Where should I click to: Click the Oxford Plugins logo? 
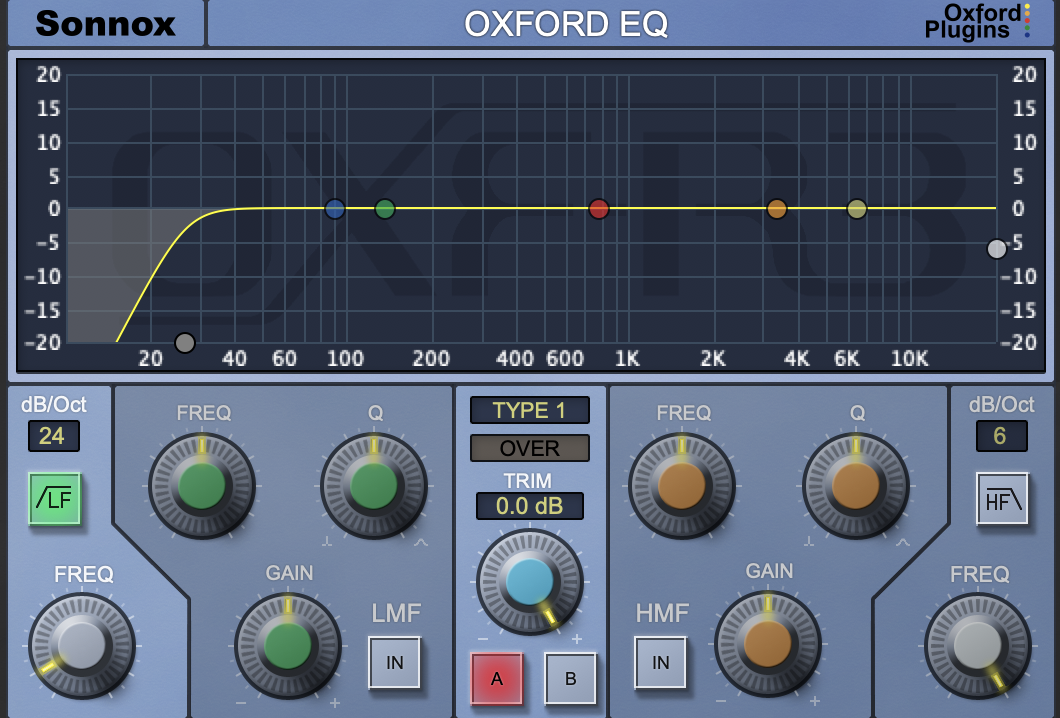point(977,22)
